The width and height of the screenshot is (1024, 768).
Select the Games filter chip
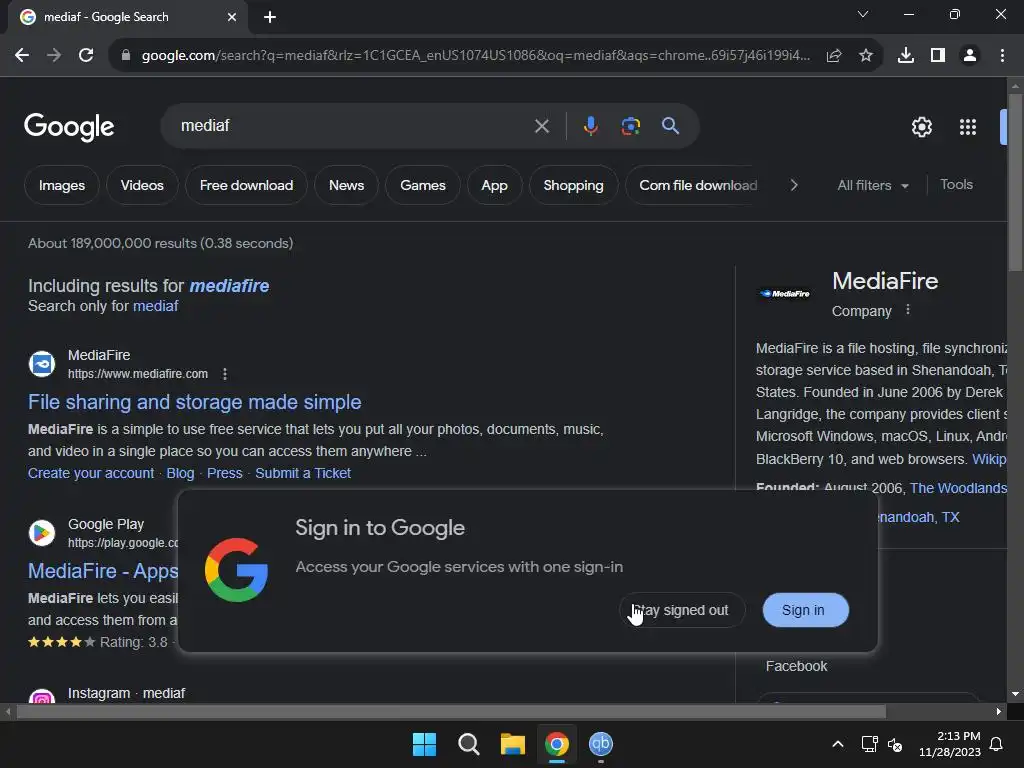pyautogui.click(x=423, y=185)
